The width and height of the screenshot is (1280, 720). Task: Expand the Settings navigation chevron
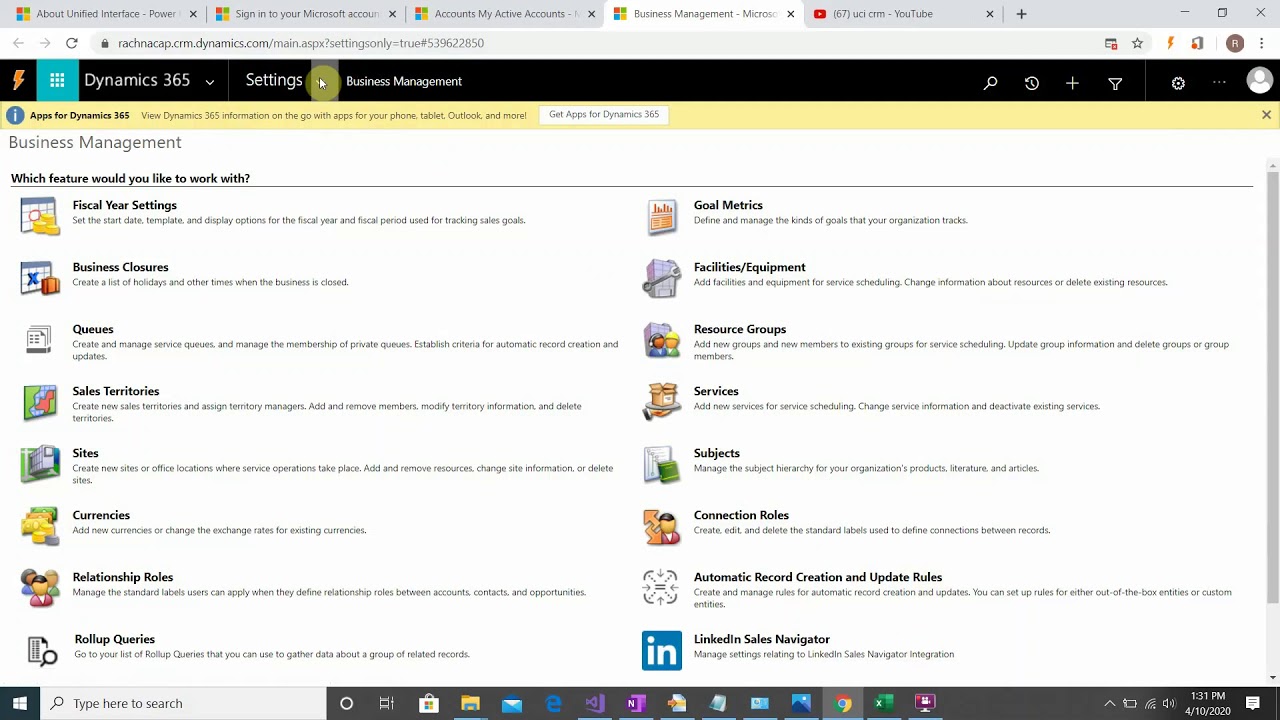click(x=321, y=82)
